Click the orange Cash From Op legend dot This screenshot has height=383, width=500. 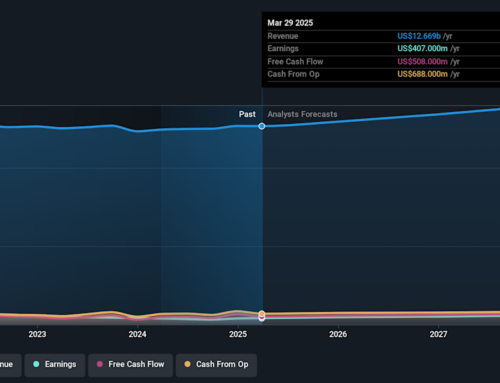click(x=187, y=364)
